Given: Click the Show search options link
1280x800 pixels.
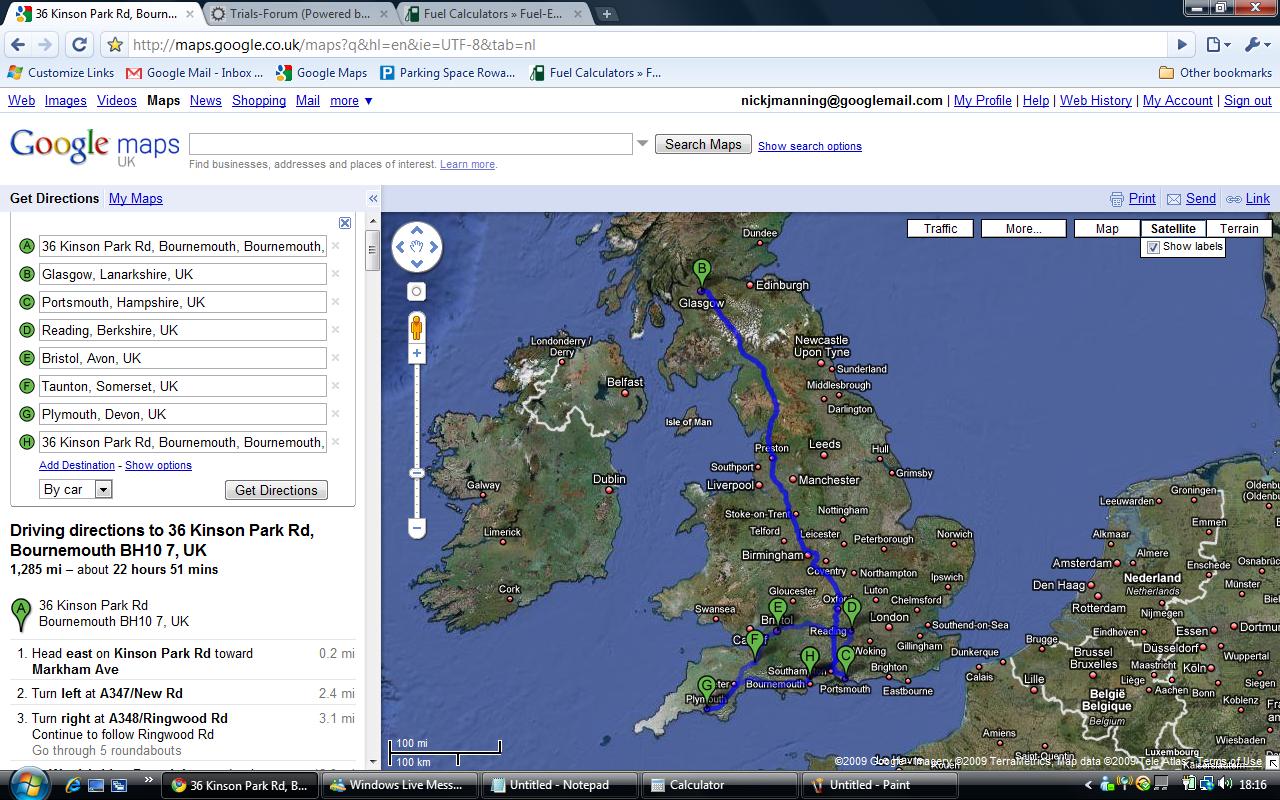Looking at the screenshot, I should (x=810, y=146).
